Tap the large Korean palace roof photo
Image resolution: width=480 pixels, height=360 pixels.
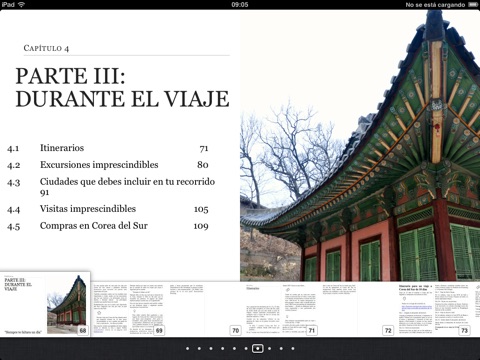(360, 145)
